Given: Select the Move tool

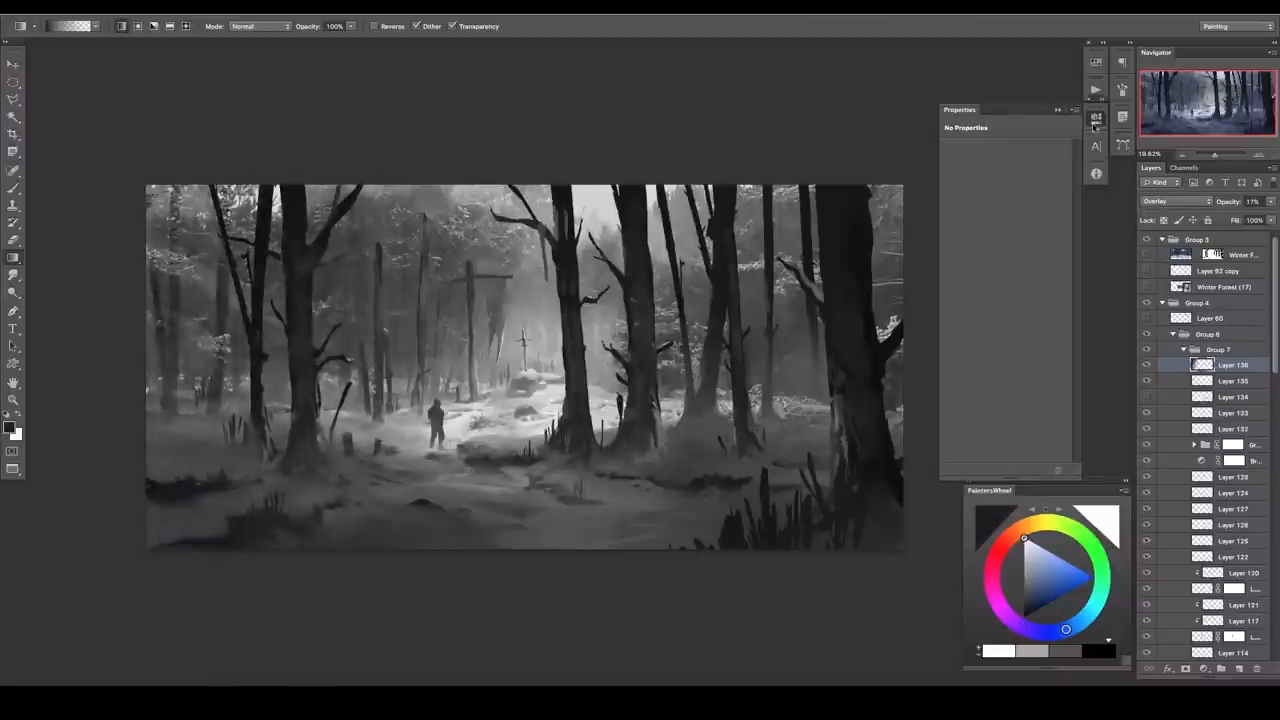Looking at the screenshot, I should 13,64.
